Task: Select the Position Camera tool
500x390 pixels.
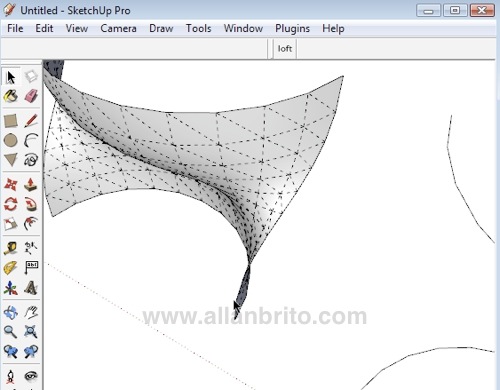Action: point(11,377)
